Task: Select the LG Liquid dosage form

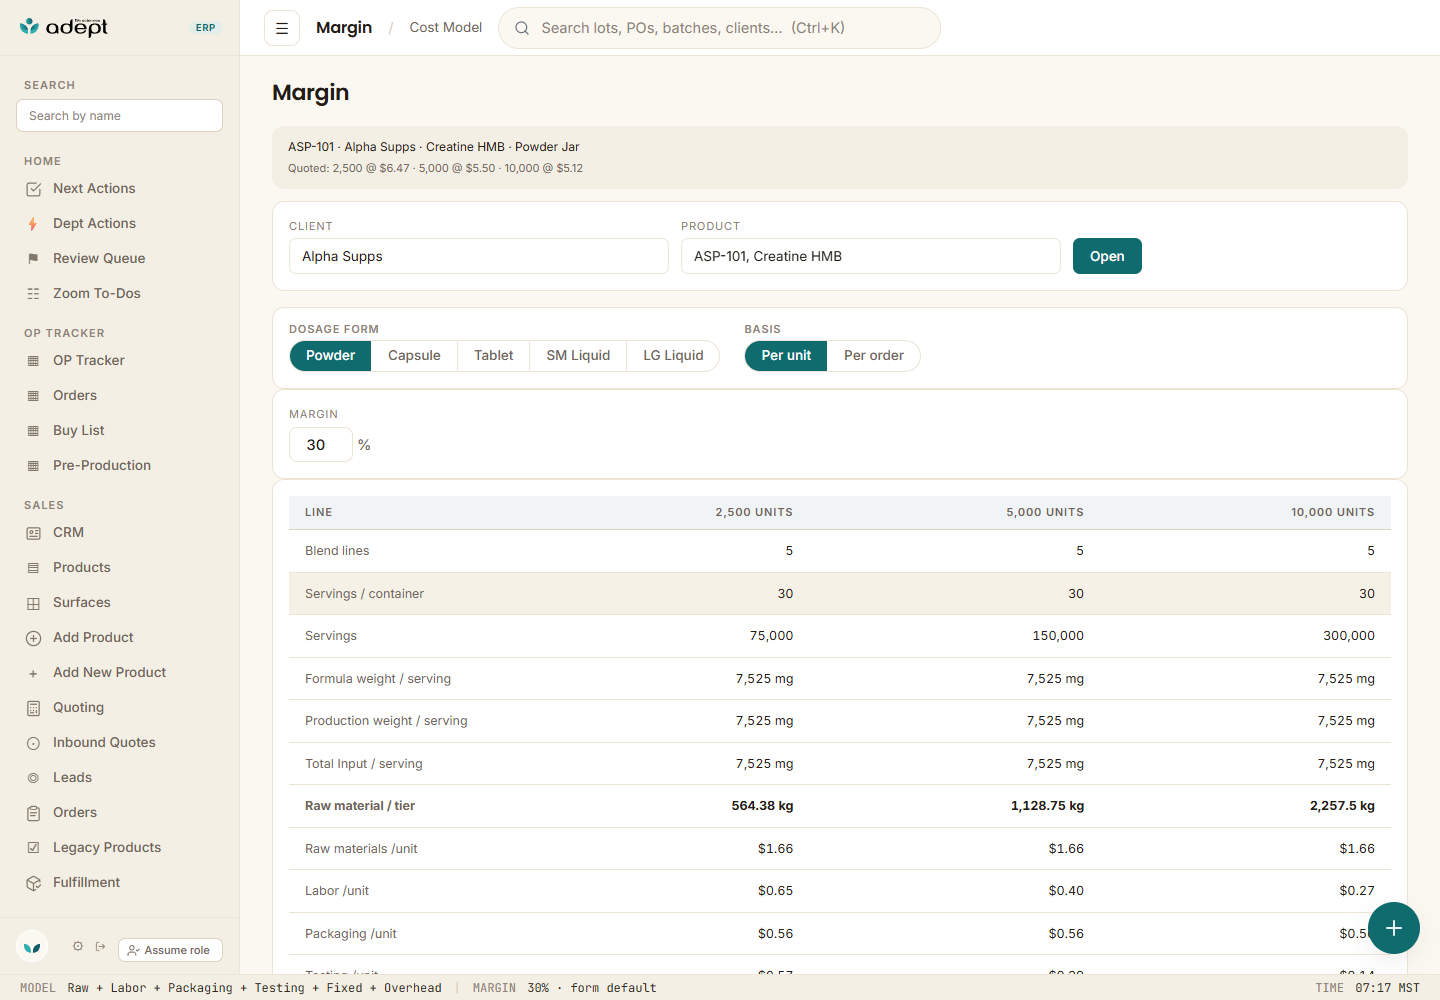Action: coord(673,356)
